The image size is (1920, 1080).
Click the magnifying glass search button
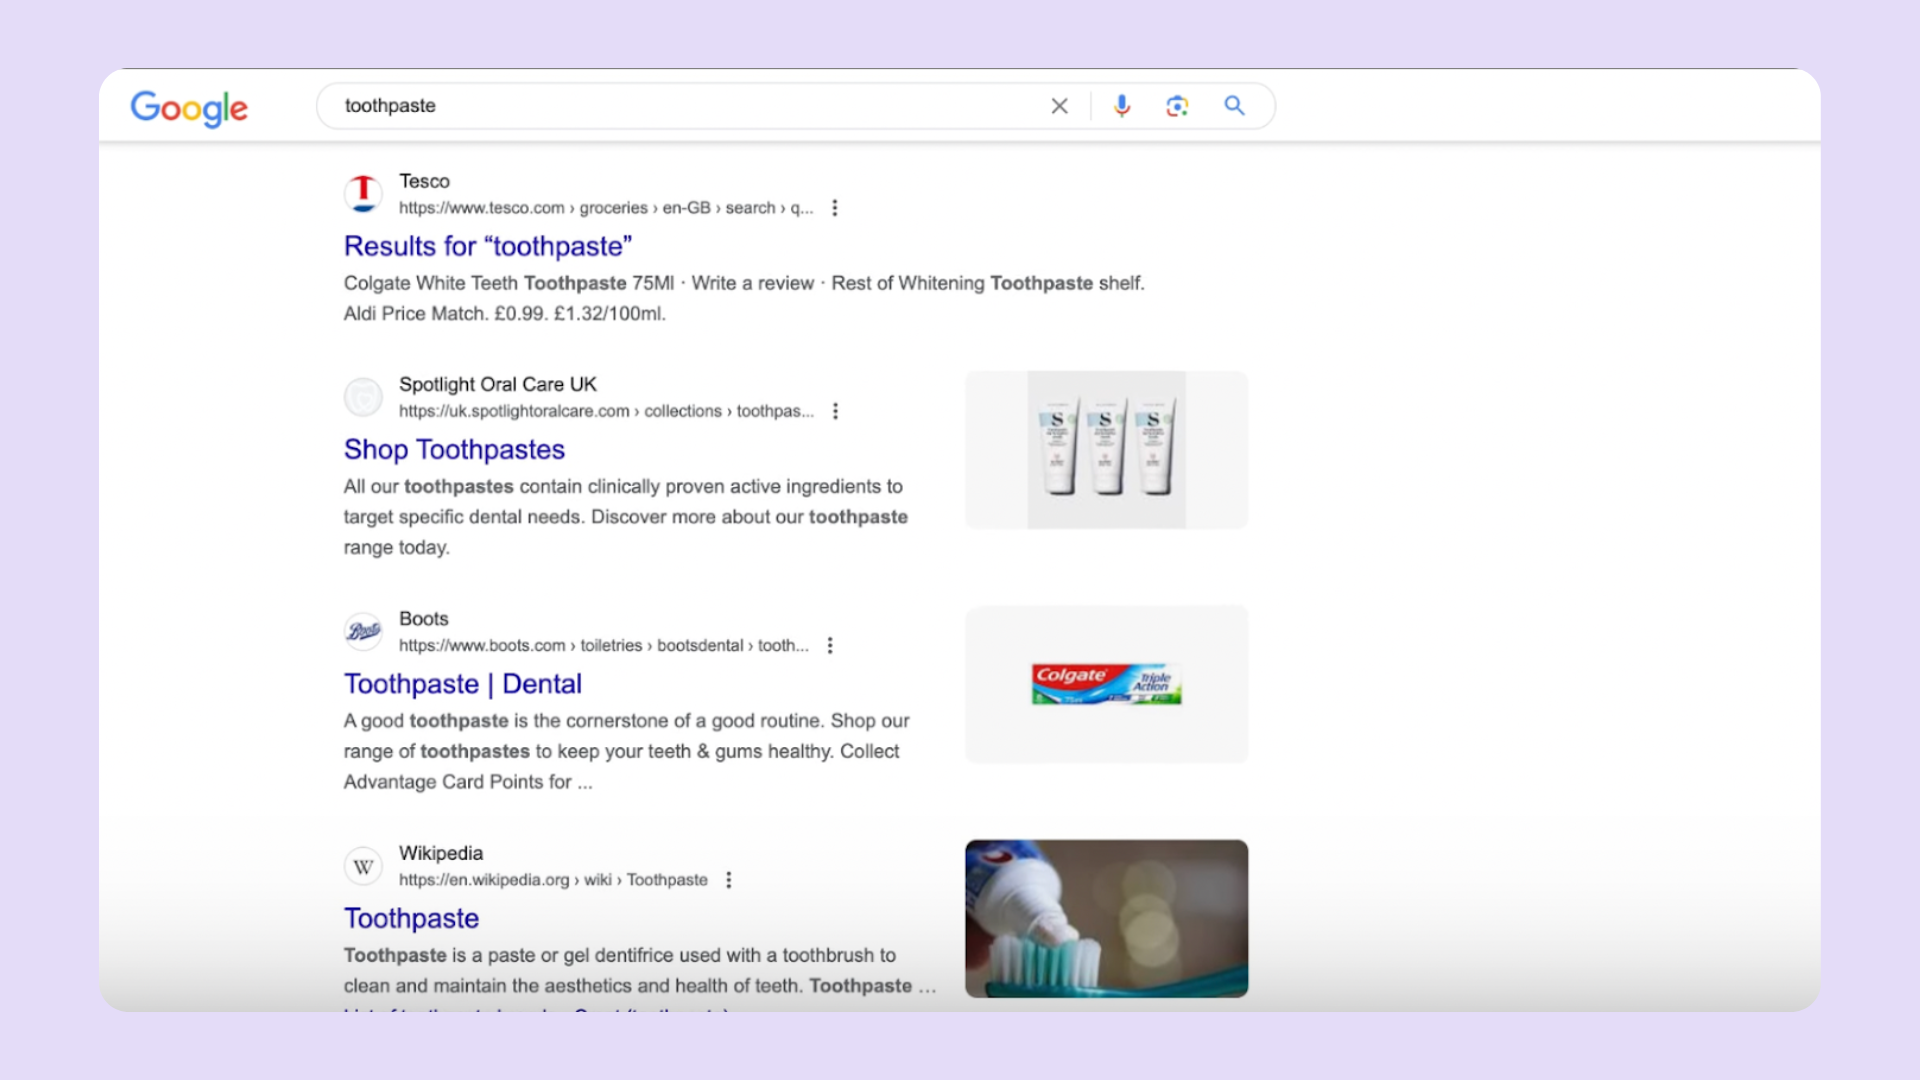point(1234,106)
